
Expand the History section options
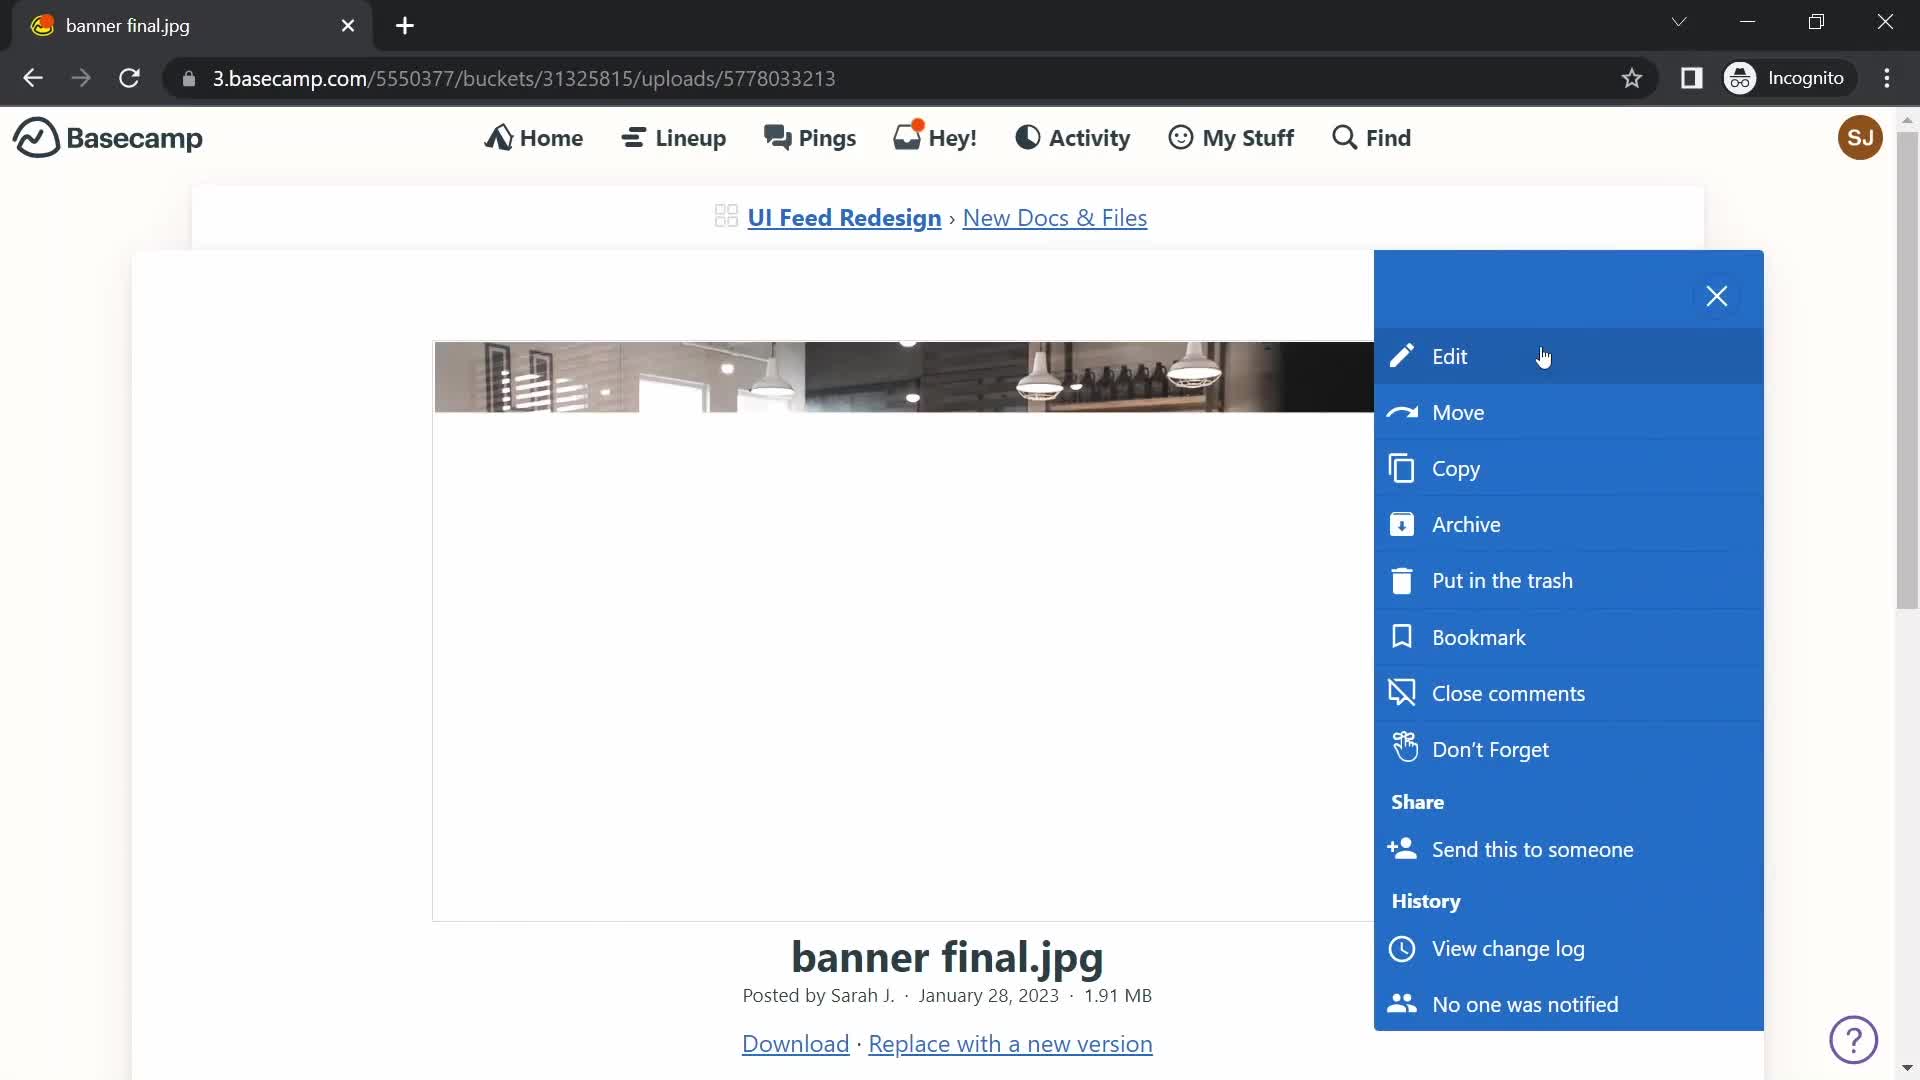pyautogui.click(x=1425, y=901)
